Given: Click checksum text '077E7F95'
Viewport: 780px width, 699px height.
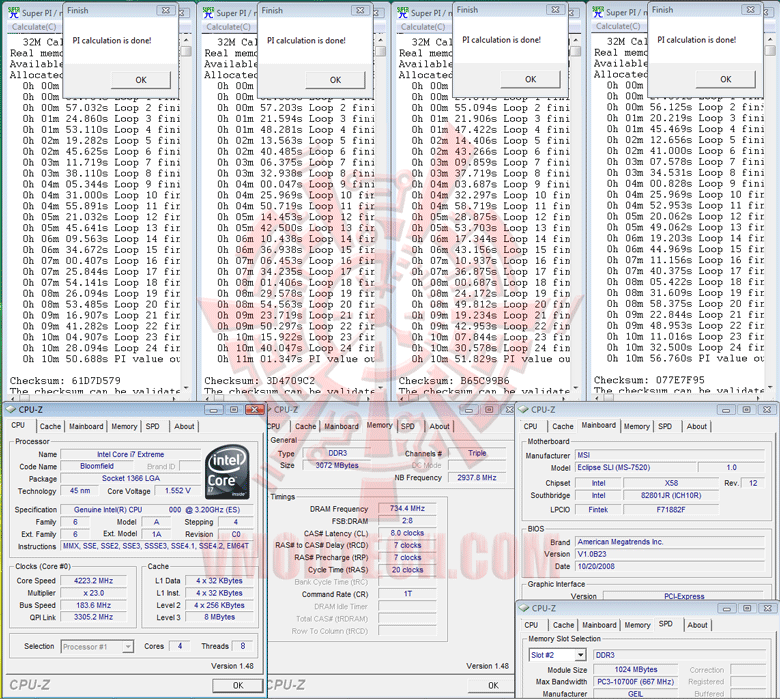Looking at the screenshot, I should pyautogui.click(x=680, y=380).
